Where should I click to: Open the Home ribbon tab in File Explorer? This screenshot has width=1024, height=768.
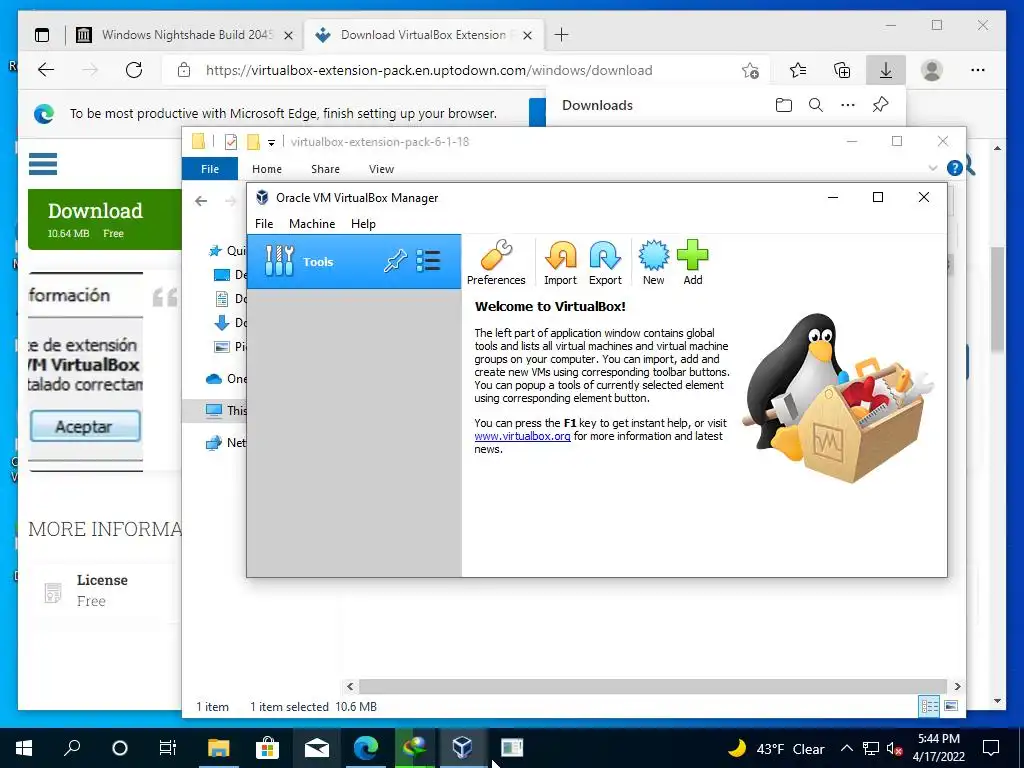click(267, 169)
